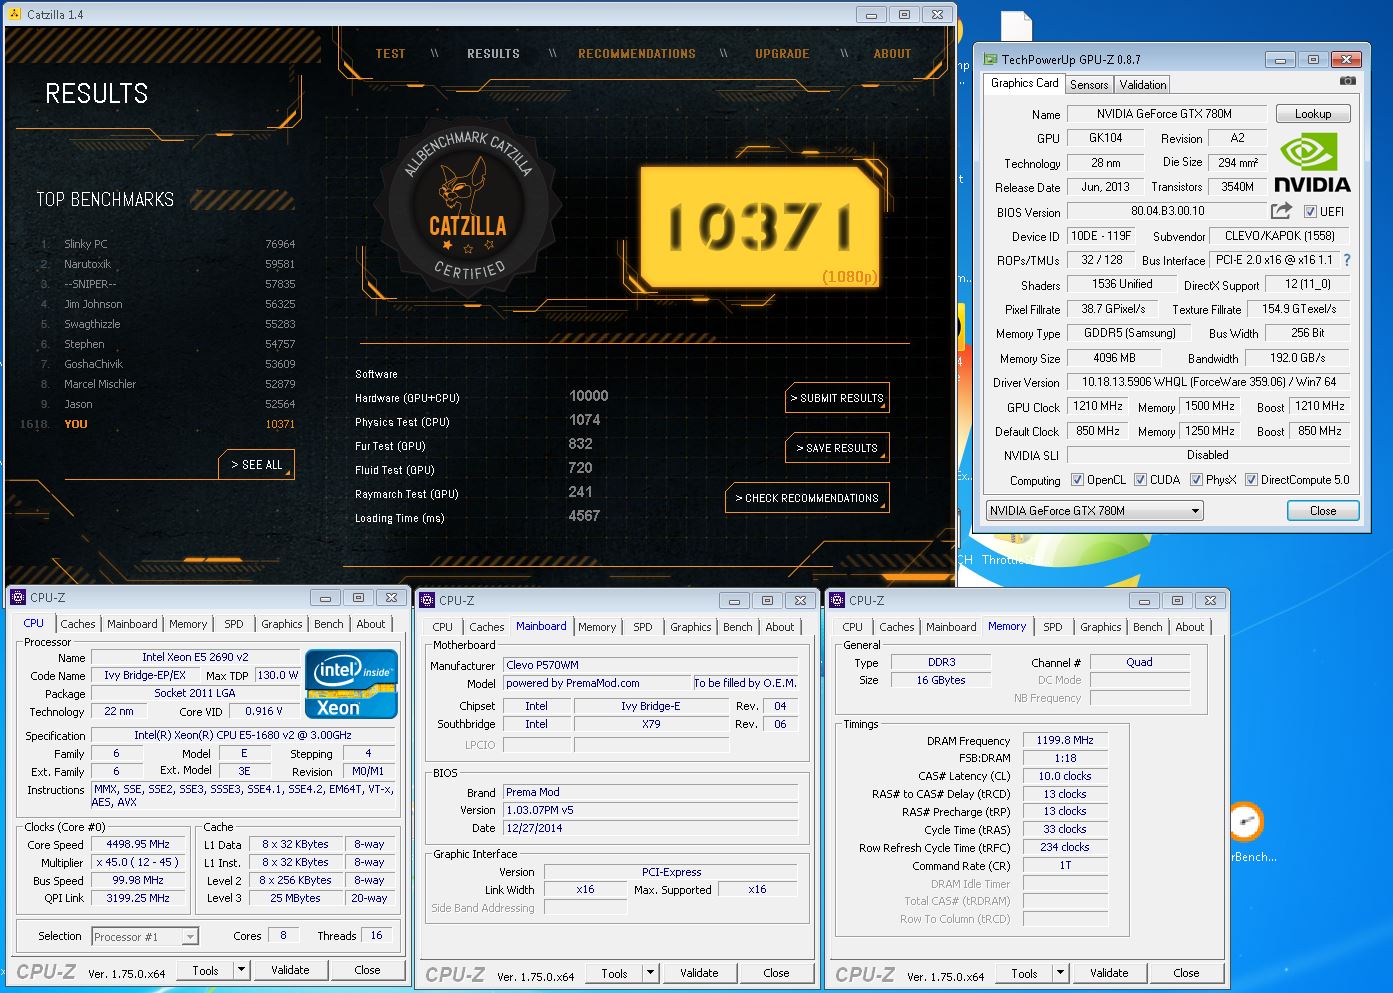Click the CPU-Z Mainboard window title icon

pyautogui.click(x=427, y=600)
